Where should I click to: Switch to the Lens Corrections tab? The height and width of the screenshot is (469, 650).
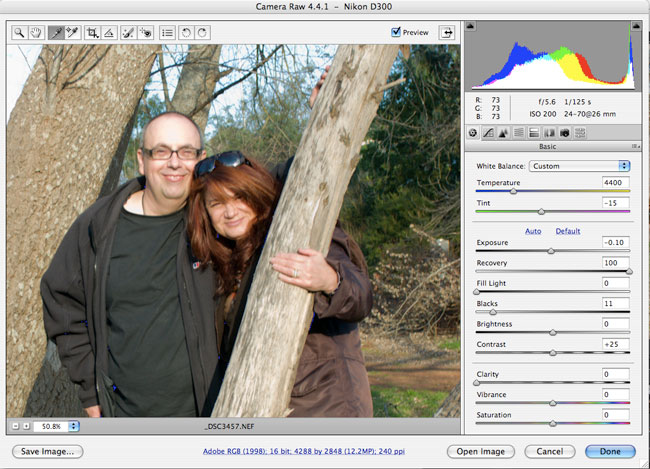(x=549, y=133)
